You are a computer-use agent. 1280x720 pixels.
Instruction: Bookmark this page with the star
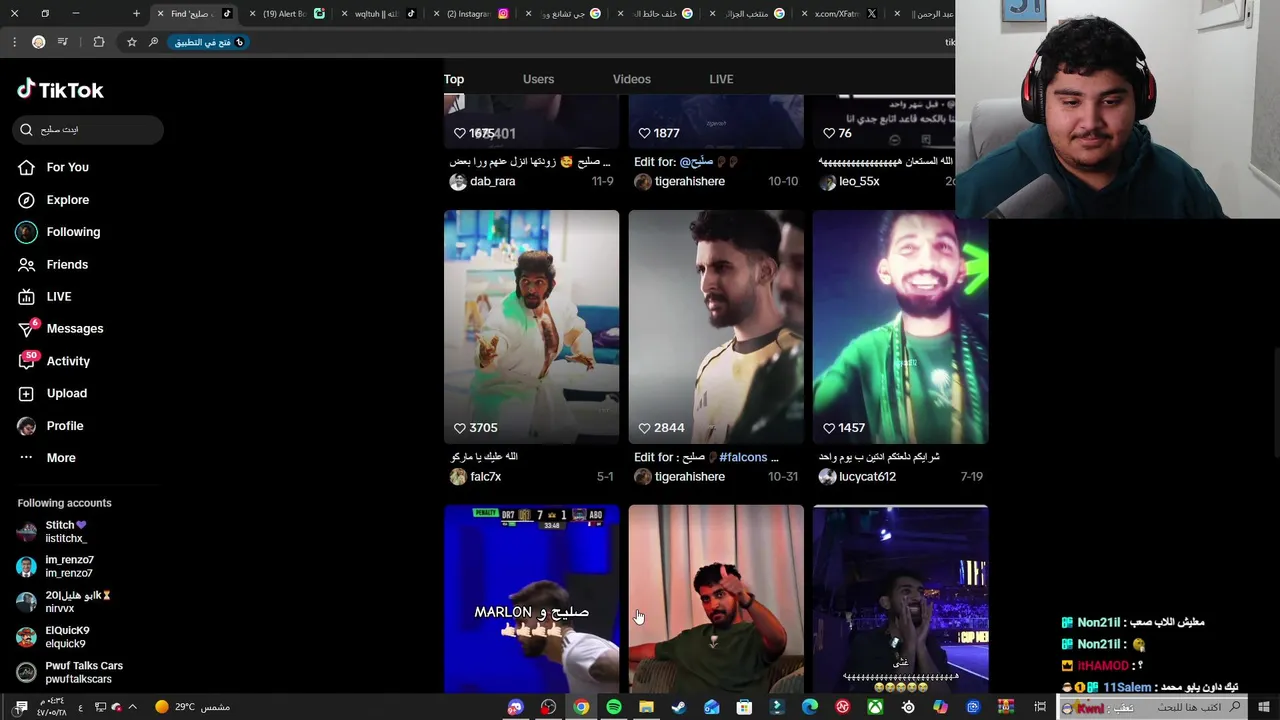pos(131,42)
